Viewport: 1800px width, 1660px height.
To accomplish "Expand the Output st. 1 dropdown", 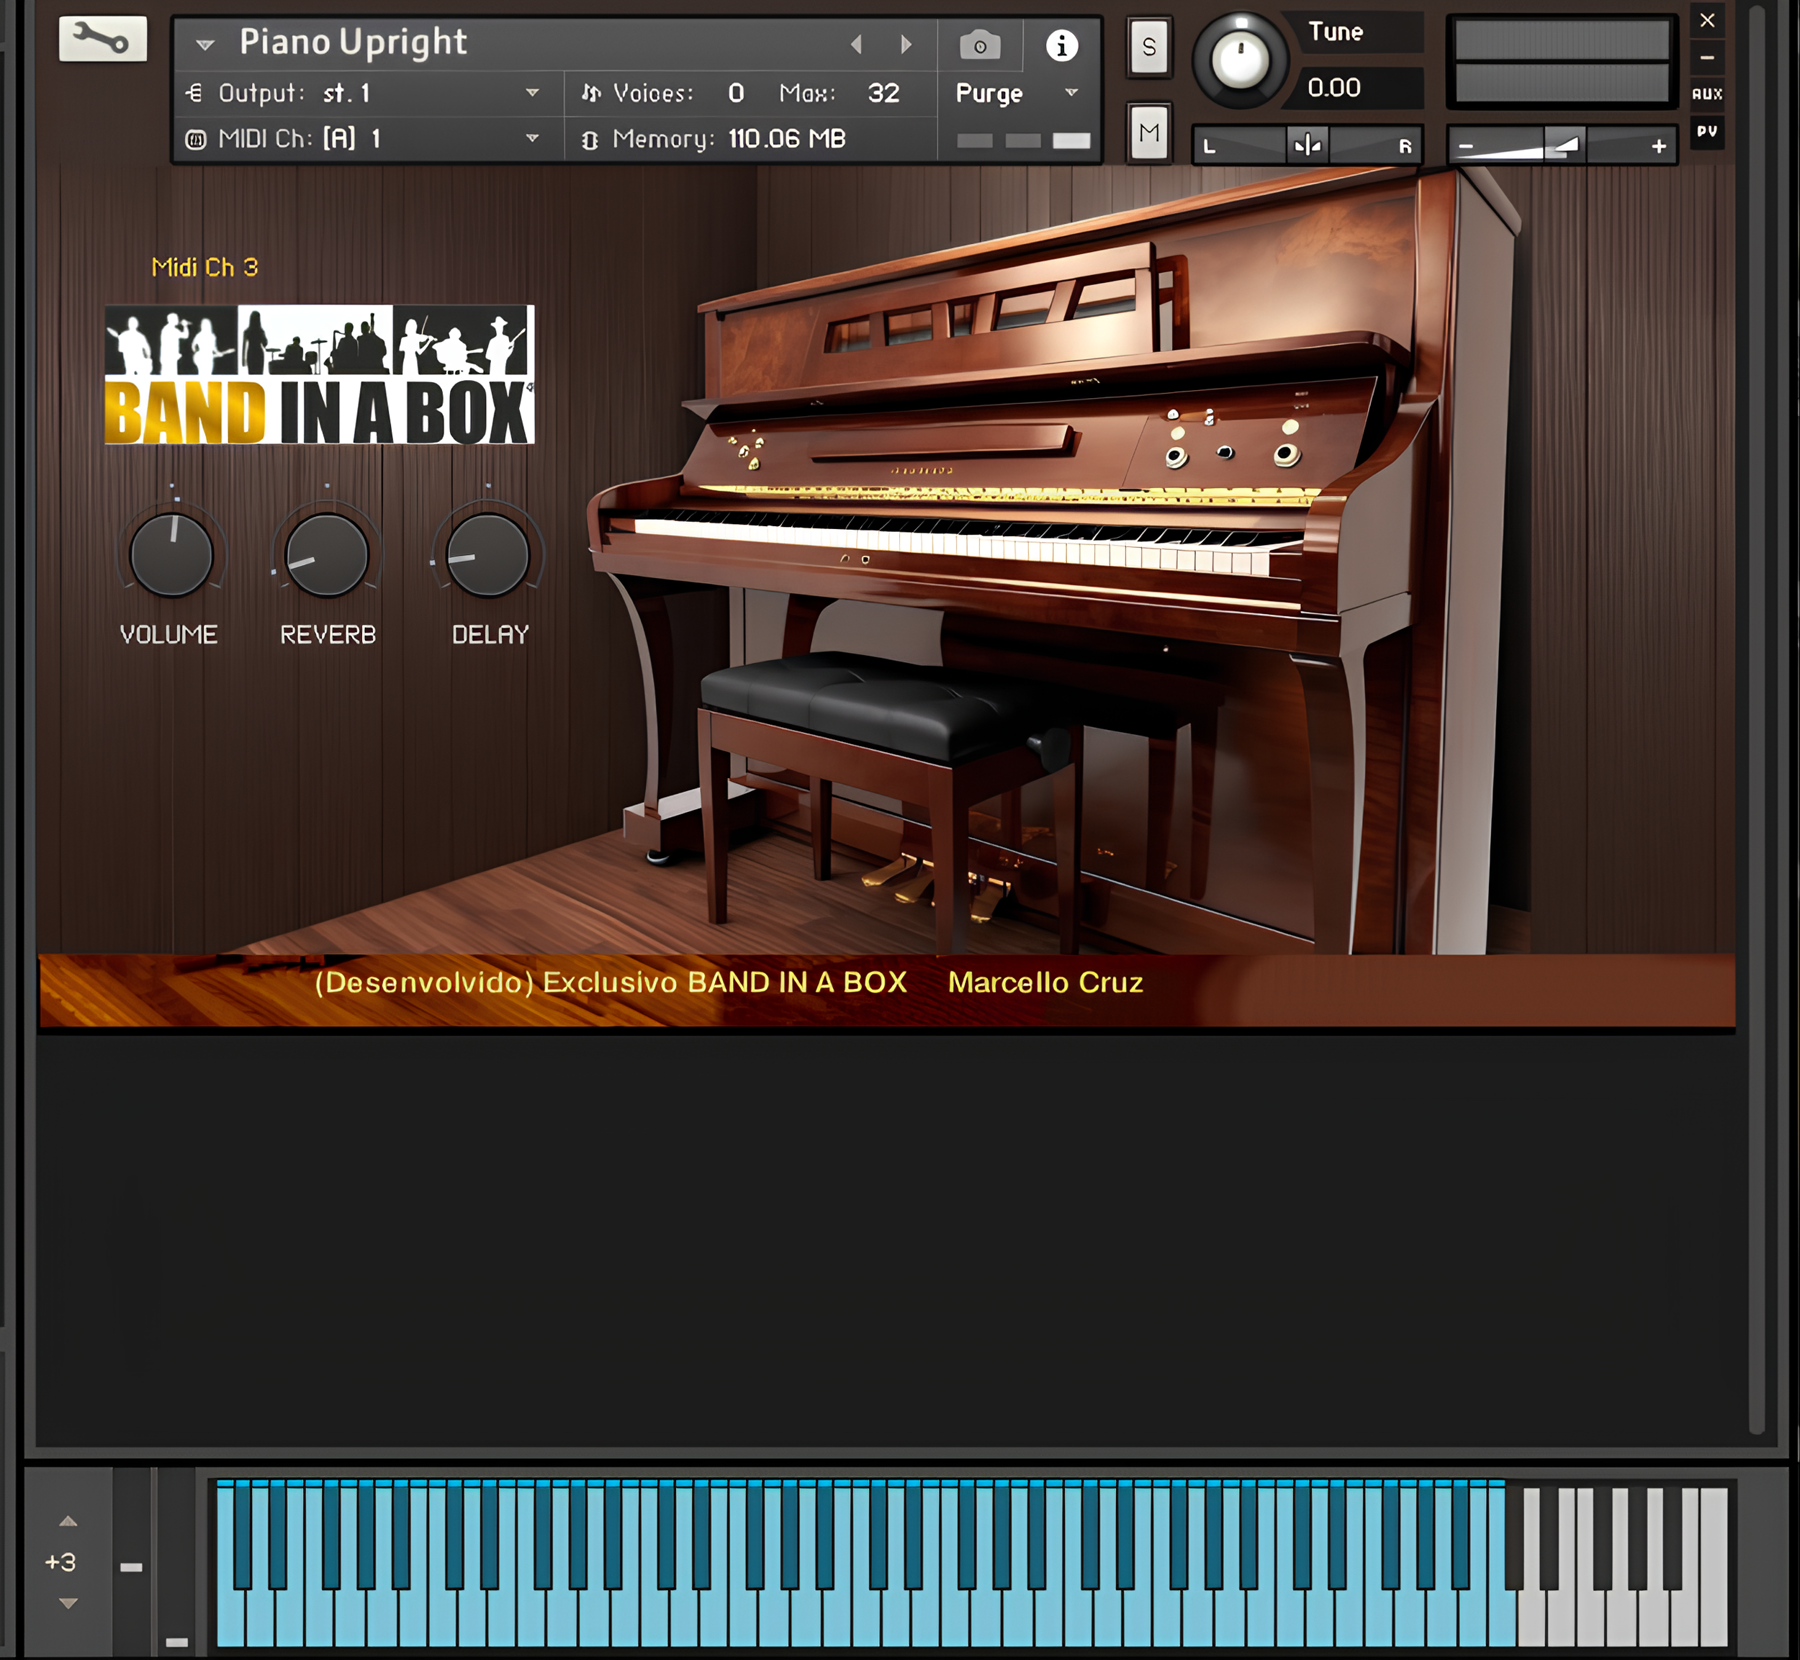I will coord(532,93).
